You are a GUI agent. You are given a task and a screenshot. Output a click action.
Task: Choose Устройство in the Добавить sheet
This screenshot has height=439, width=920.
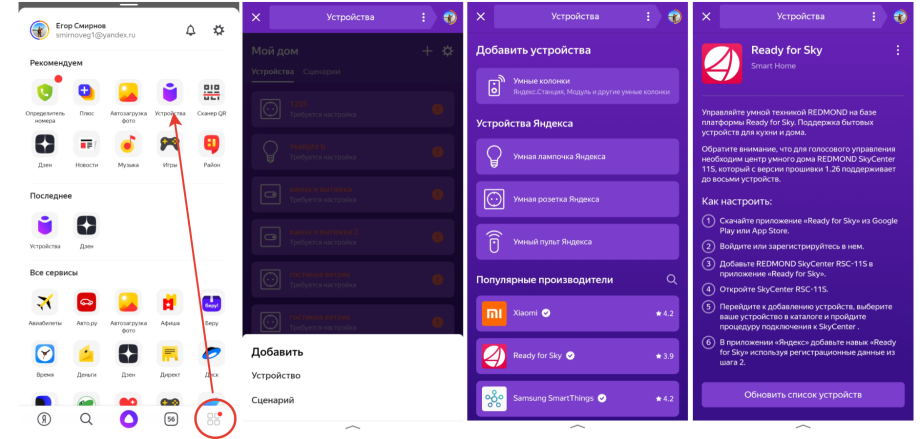pos(276,376)
